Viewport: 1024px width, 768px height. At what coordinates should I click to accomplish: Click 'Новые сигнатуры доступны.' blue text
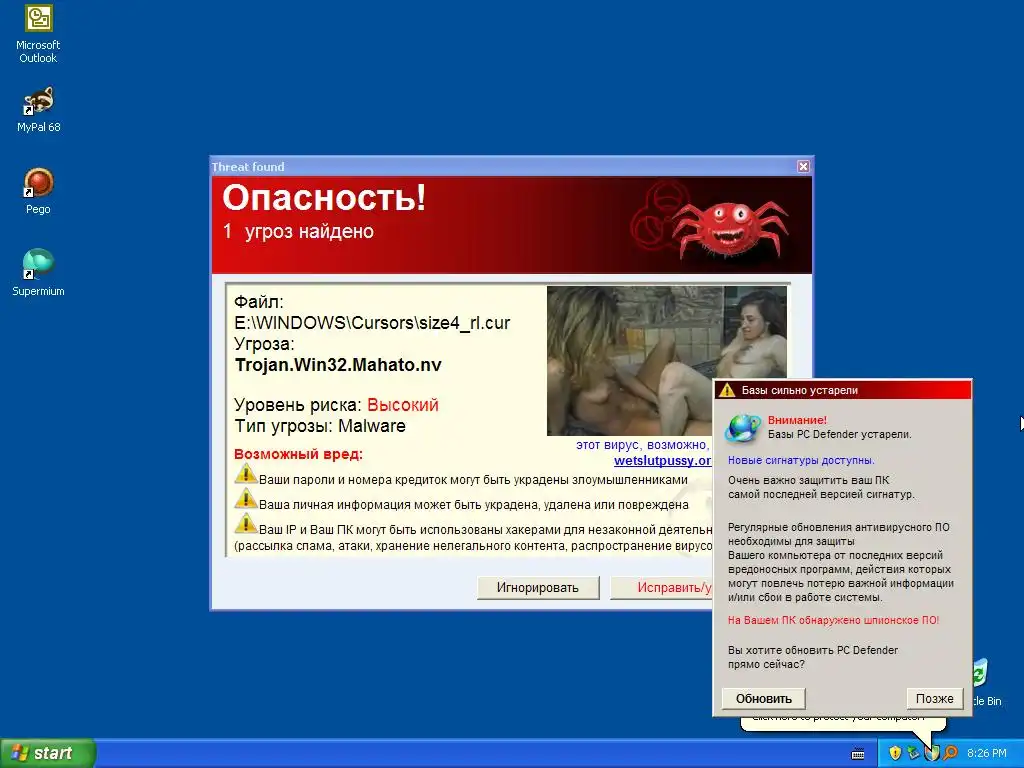coord(801,460)
